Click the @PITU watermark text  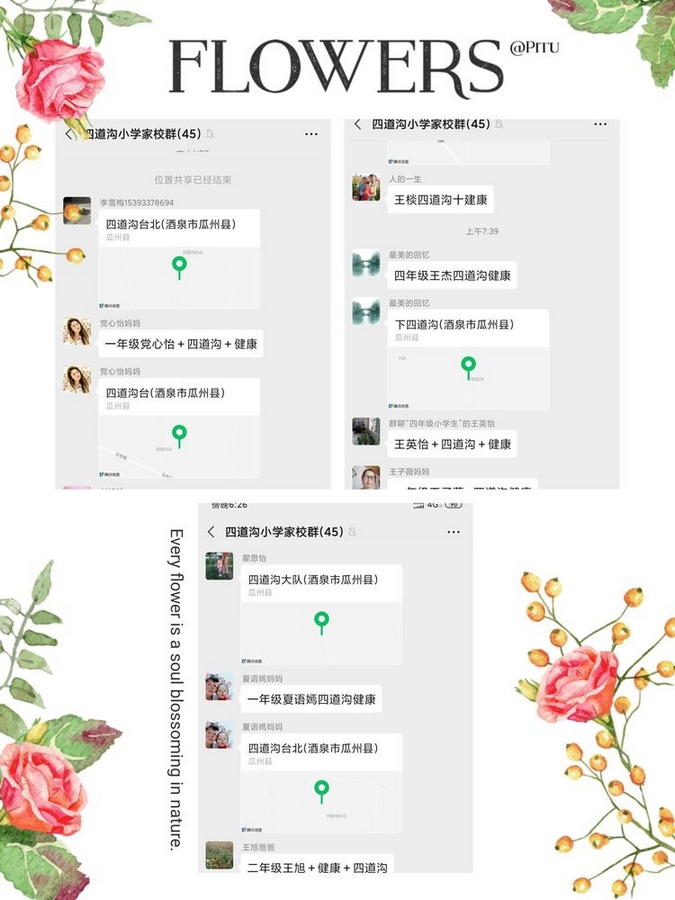tap(534, 47)
